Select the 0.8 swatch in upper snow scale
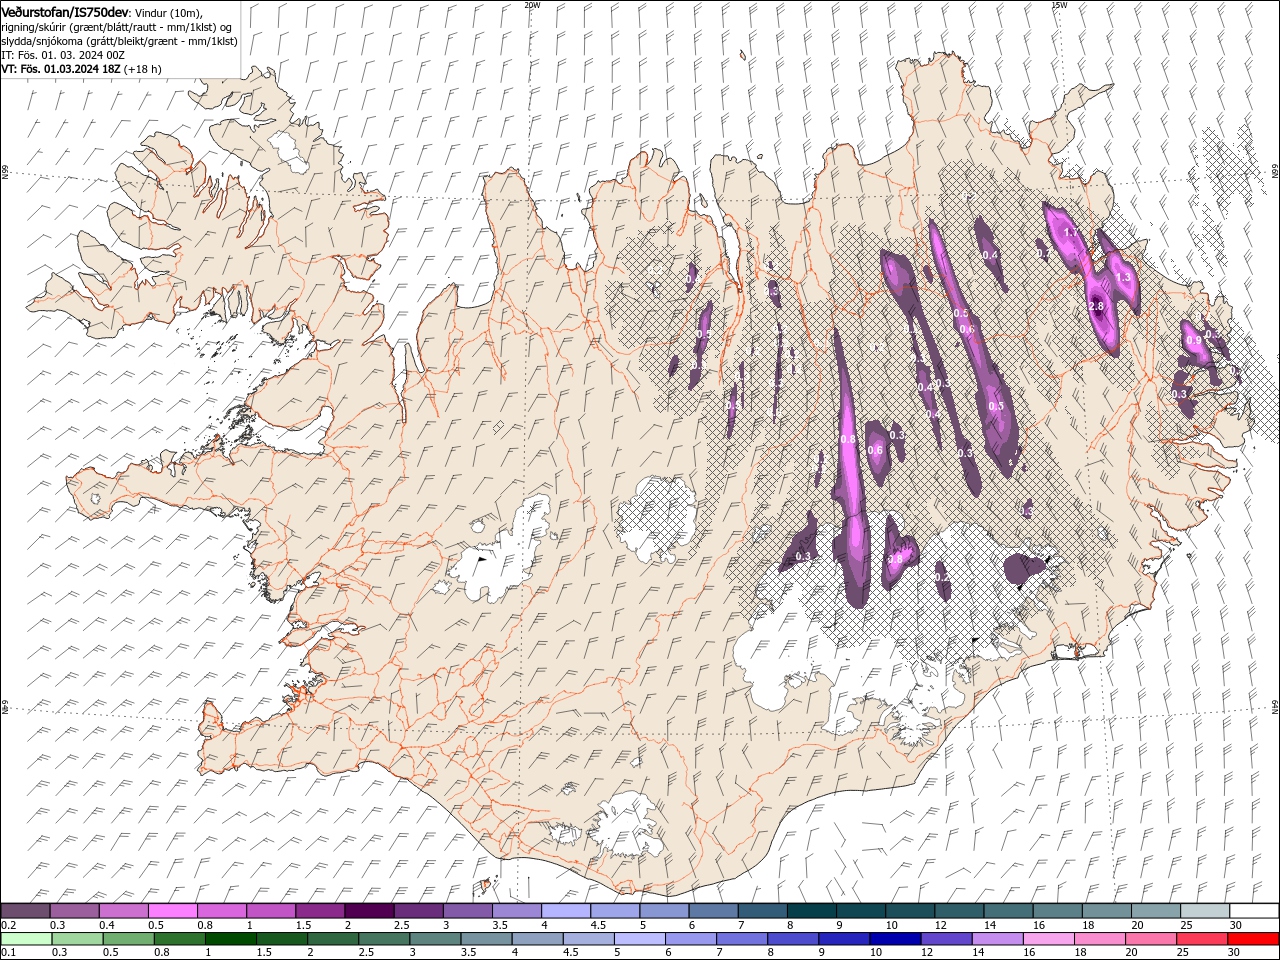The width and height of the screenshot is (1280, 960). (221, 911)
